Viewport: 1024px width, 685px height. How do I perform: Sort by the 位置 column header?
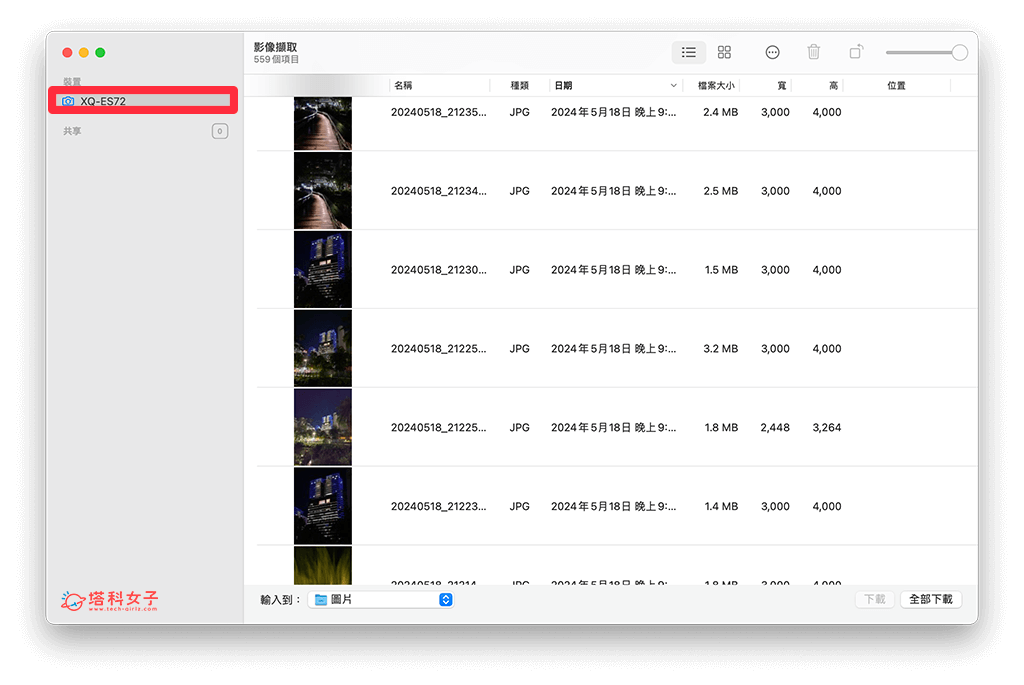[x=896, y=86]
